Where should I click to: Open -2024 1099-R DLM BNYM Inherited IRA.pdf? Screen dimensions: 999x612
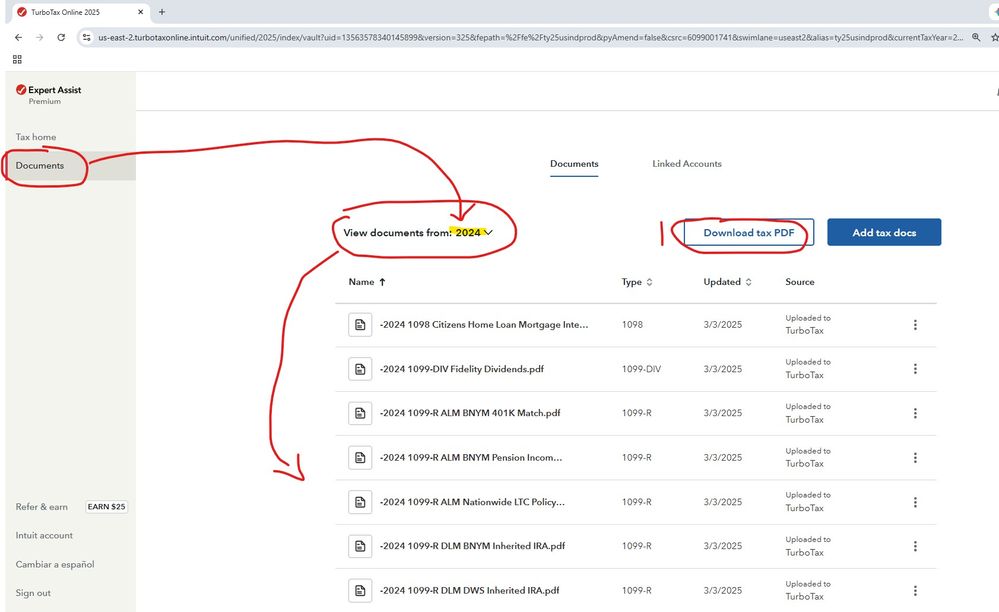click(472, 546)
